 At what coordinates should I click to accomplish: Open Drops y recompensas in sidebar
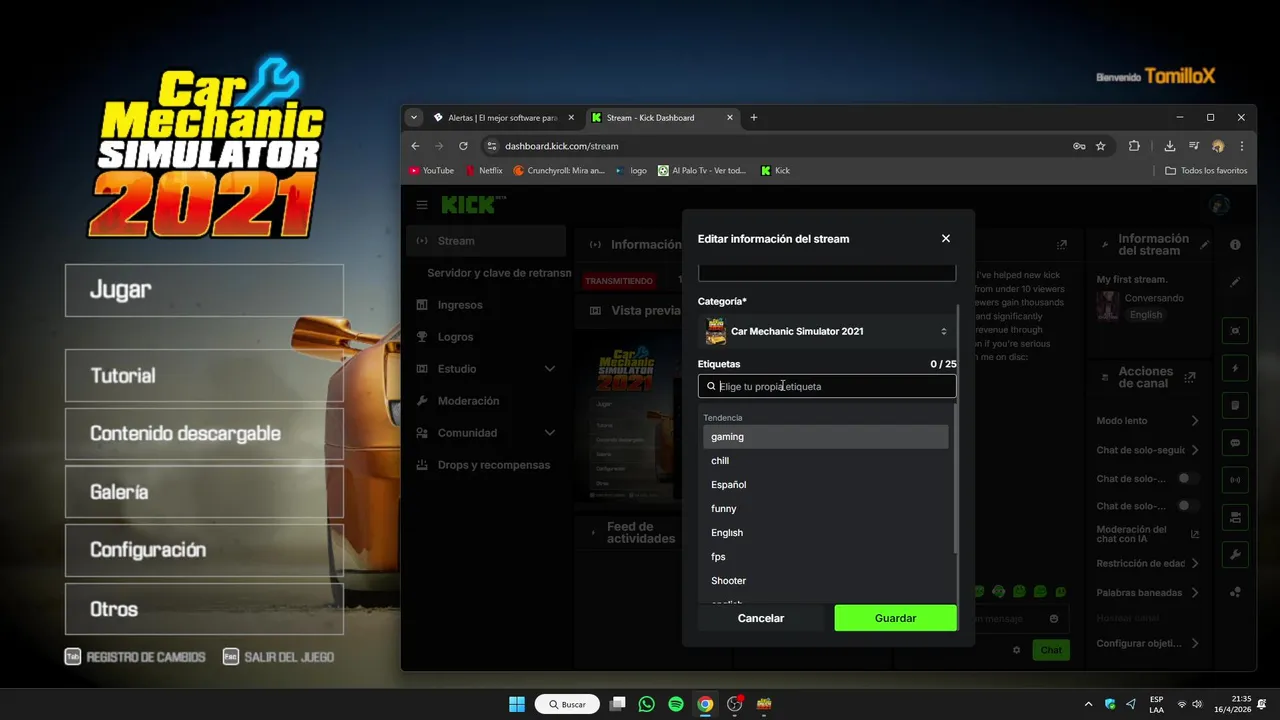click(x=487, y=465)
